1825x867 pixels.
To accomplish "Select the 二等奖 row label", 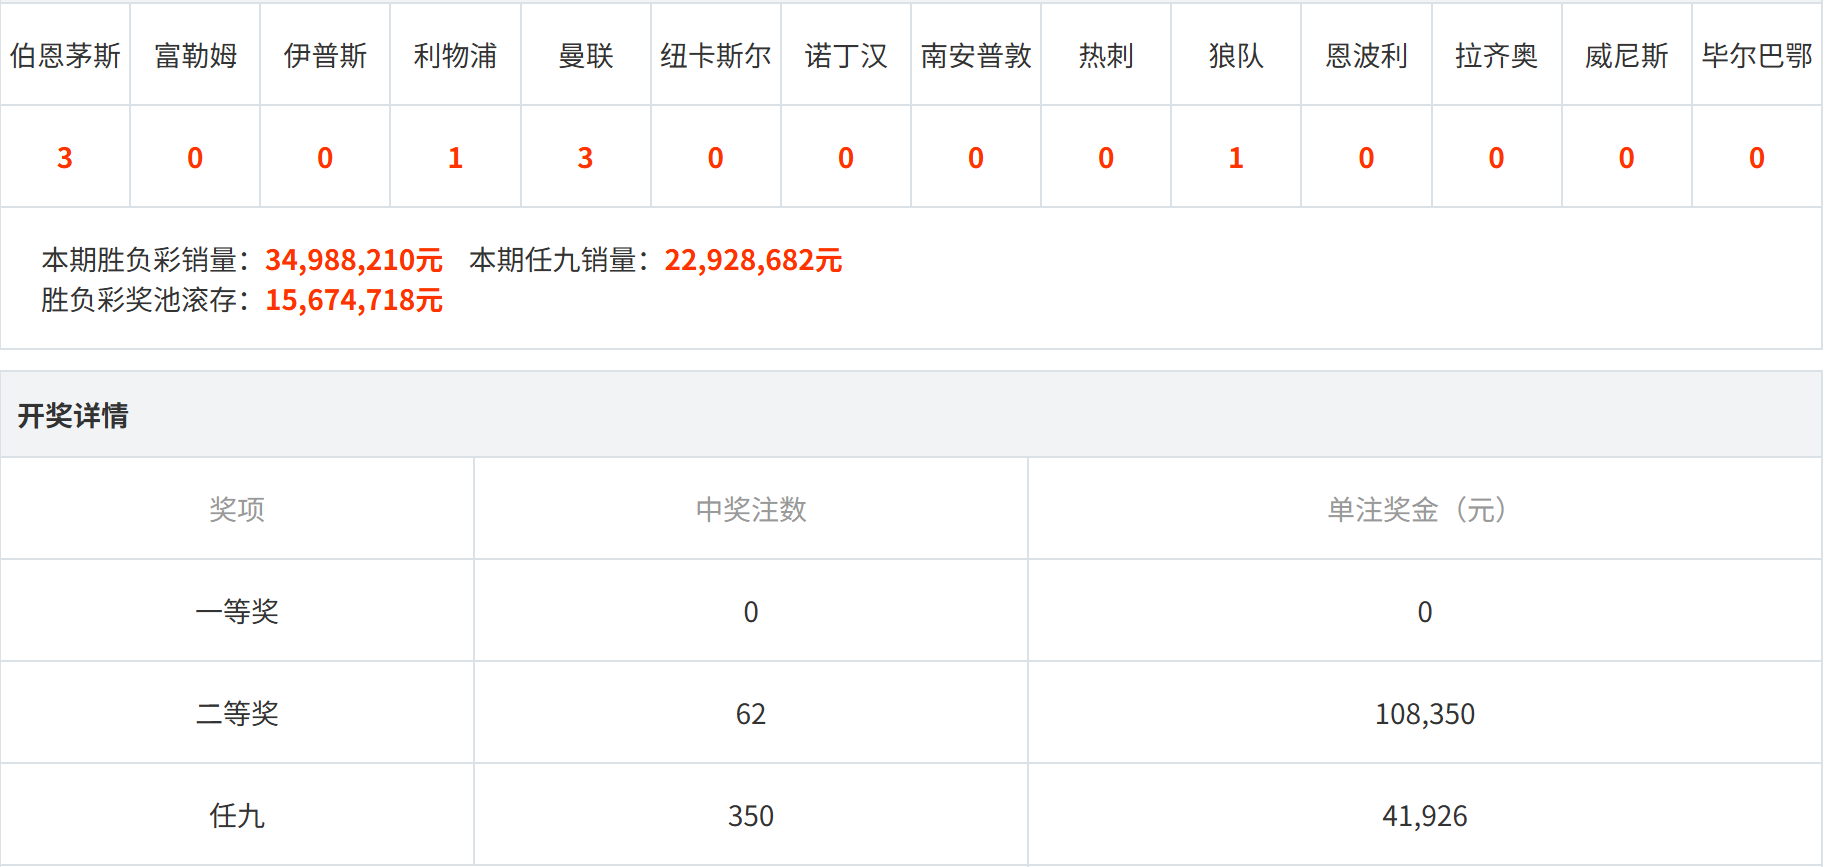I will tap(237, 713).
